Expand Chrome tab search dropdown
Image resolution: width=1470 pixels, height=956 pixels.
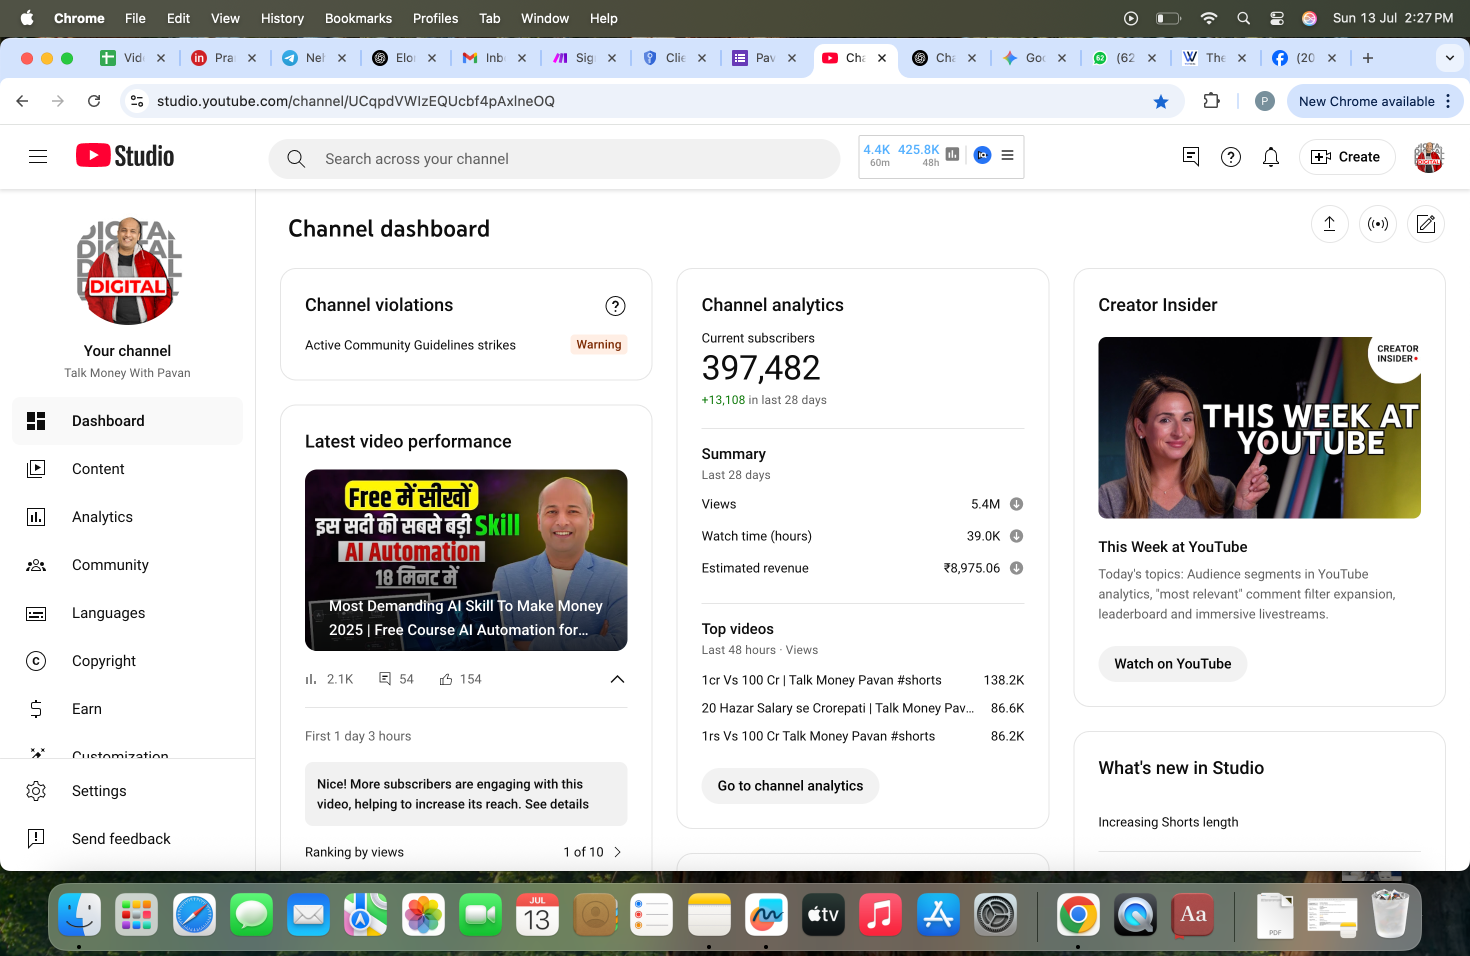click(1449, 58)
